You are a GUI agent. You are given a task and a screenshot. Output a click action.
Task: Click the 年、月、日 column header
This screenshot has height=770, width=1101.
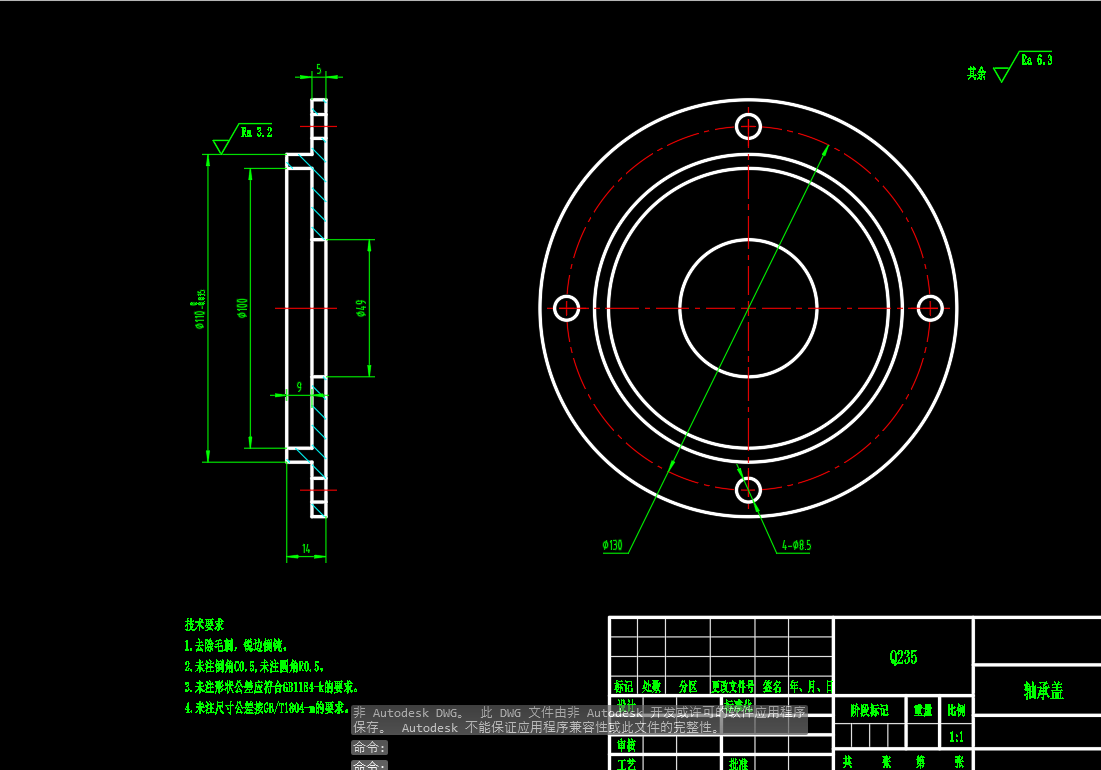click(811, 686)
